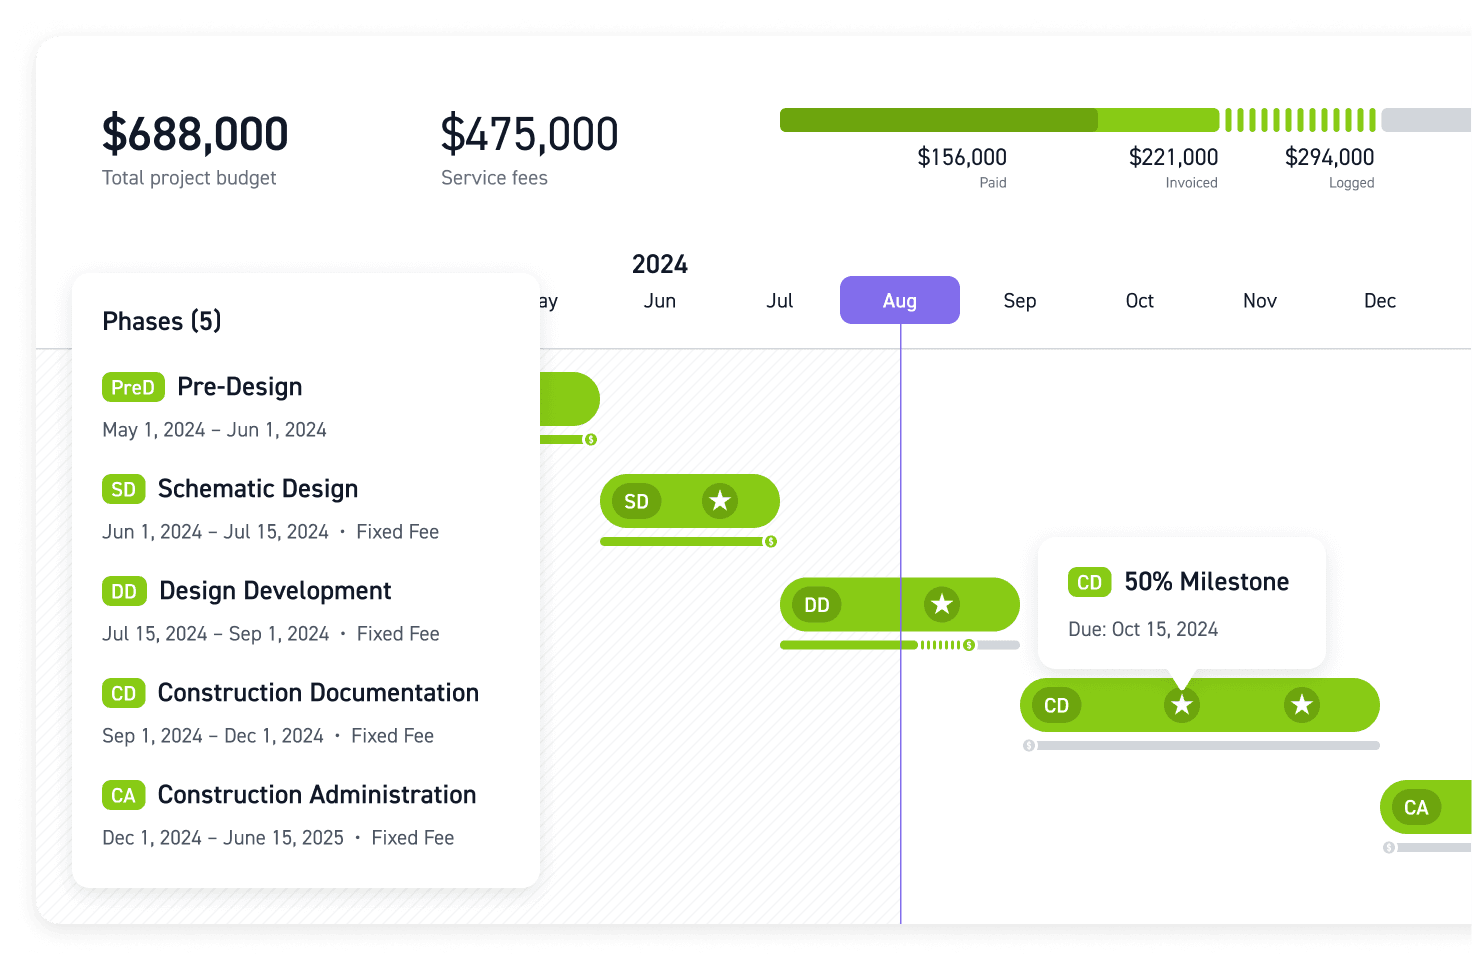
Task: Click the paid portion of the budget progress bar
Action: [x=938, y=119]
